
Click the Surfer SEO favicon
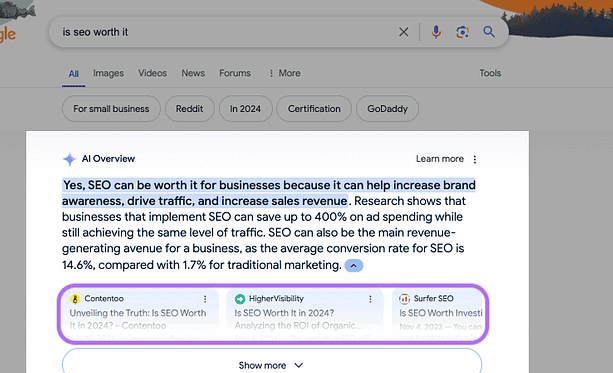[x=404, y=299]
